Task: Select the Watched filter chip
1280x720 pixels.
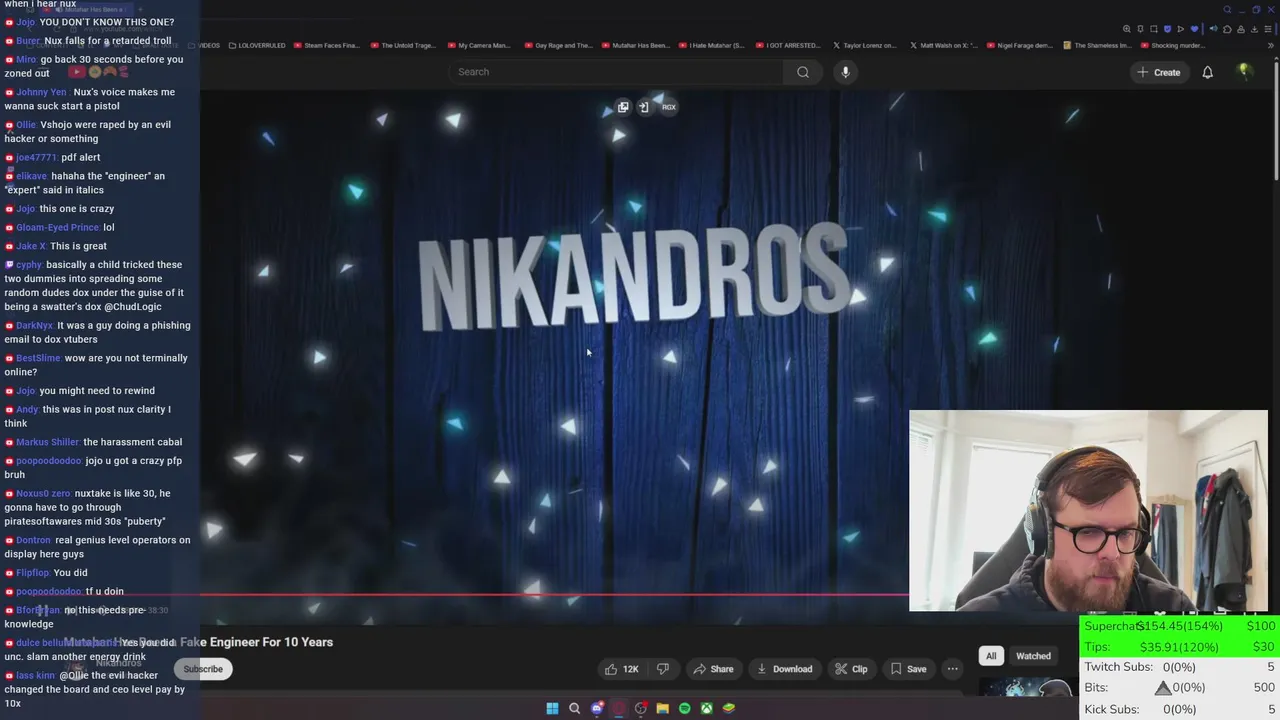Action: pyautogui.click(x=1033, y=656)
